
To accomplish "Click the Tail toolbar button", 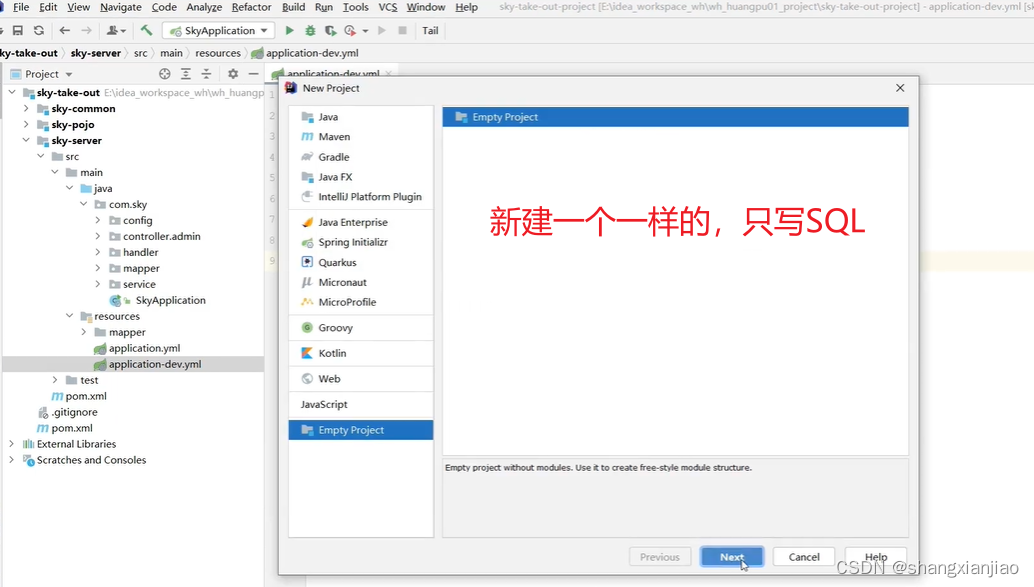I will tap(430, 30).
